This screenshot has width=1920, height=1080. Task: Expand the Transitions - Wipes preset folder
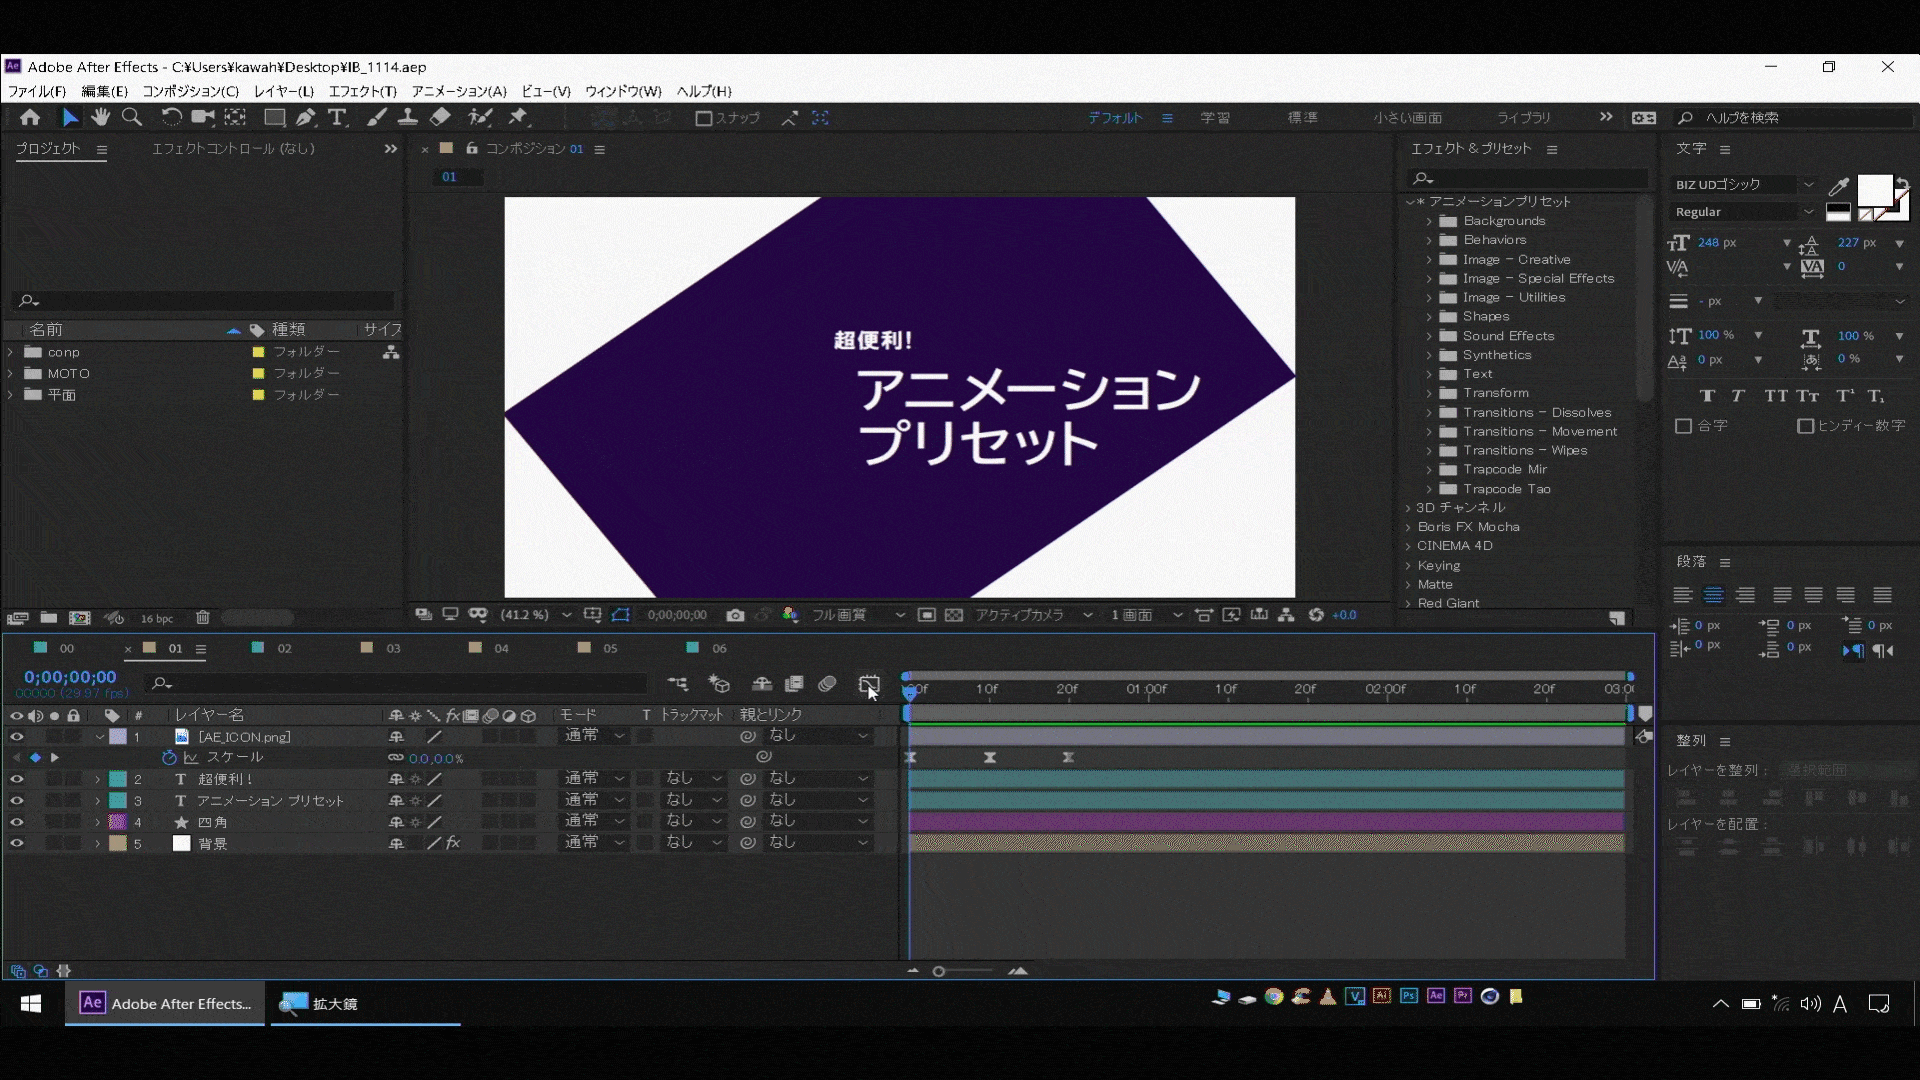pyautogui.click(x=1428, y=450)
